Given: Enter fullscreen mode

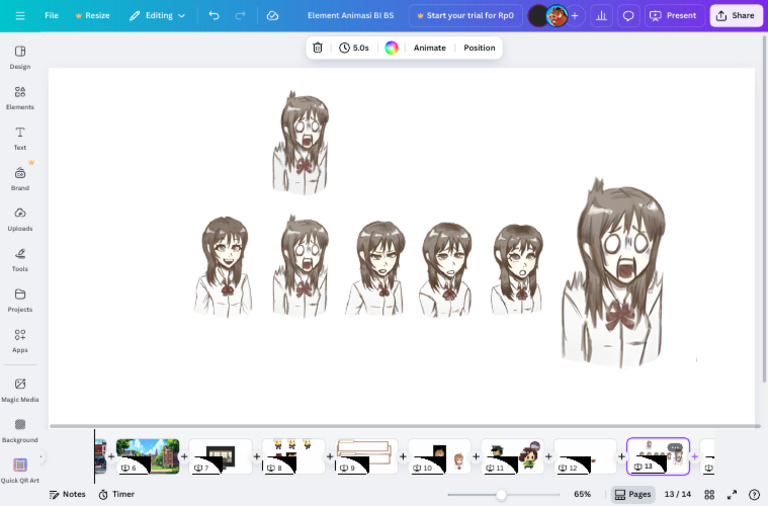Looking at the screenshot, I should (x=732, y=495).
